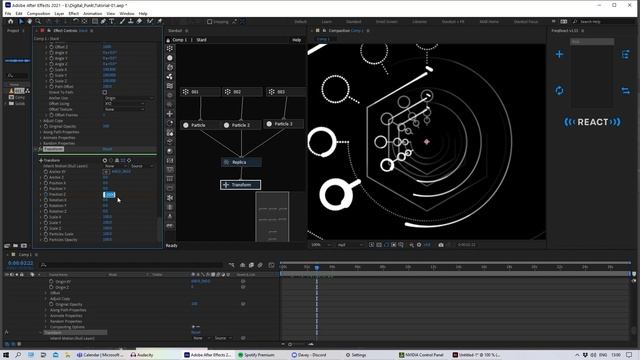Add a Transform node from Stardust sidebar
Screen dimensions: 640x360
point(170,114)
